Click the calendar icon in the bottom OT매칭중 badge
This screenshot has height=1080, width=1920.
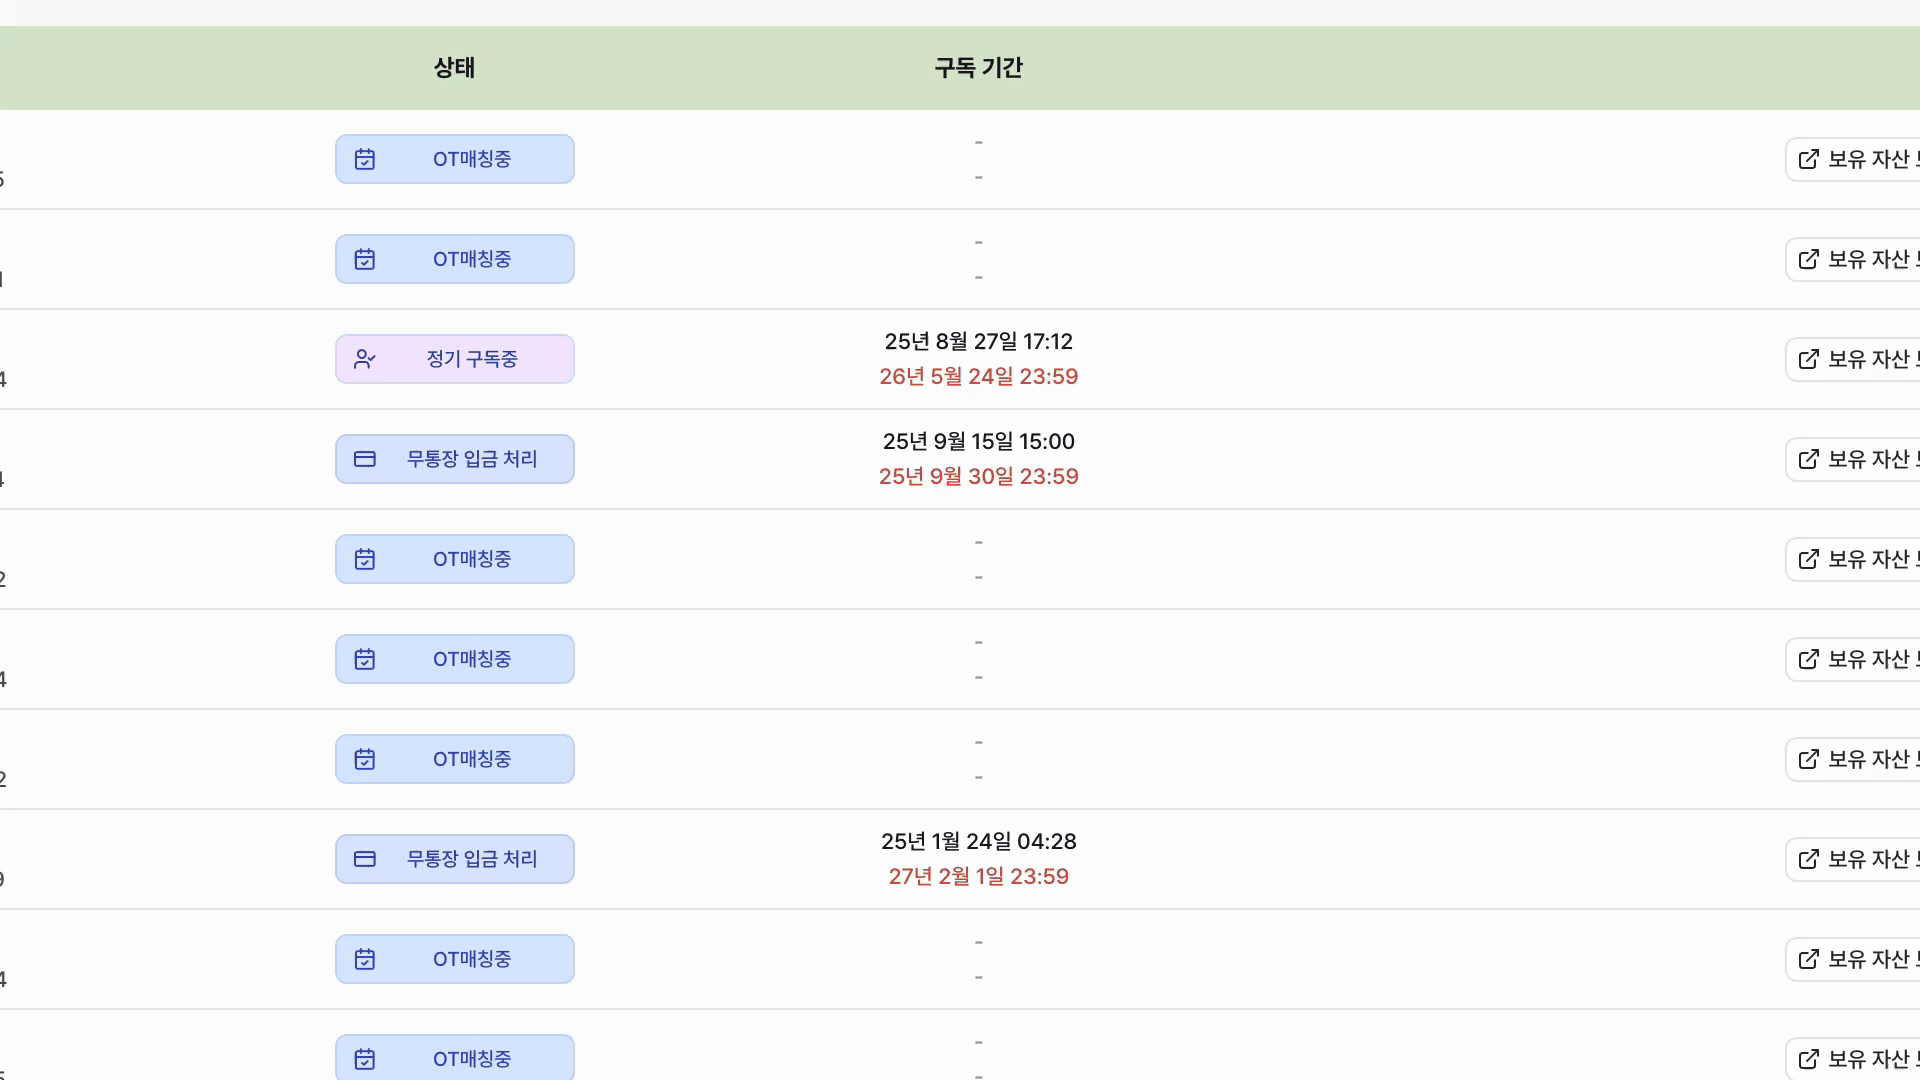(x=365, y=1058)
